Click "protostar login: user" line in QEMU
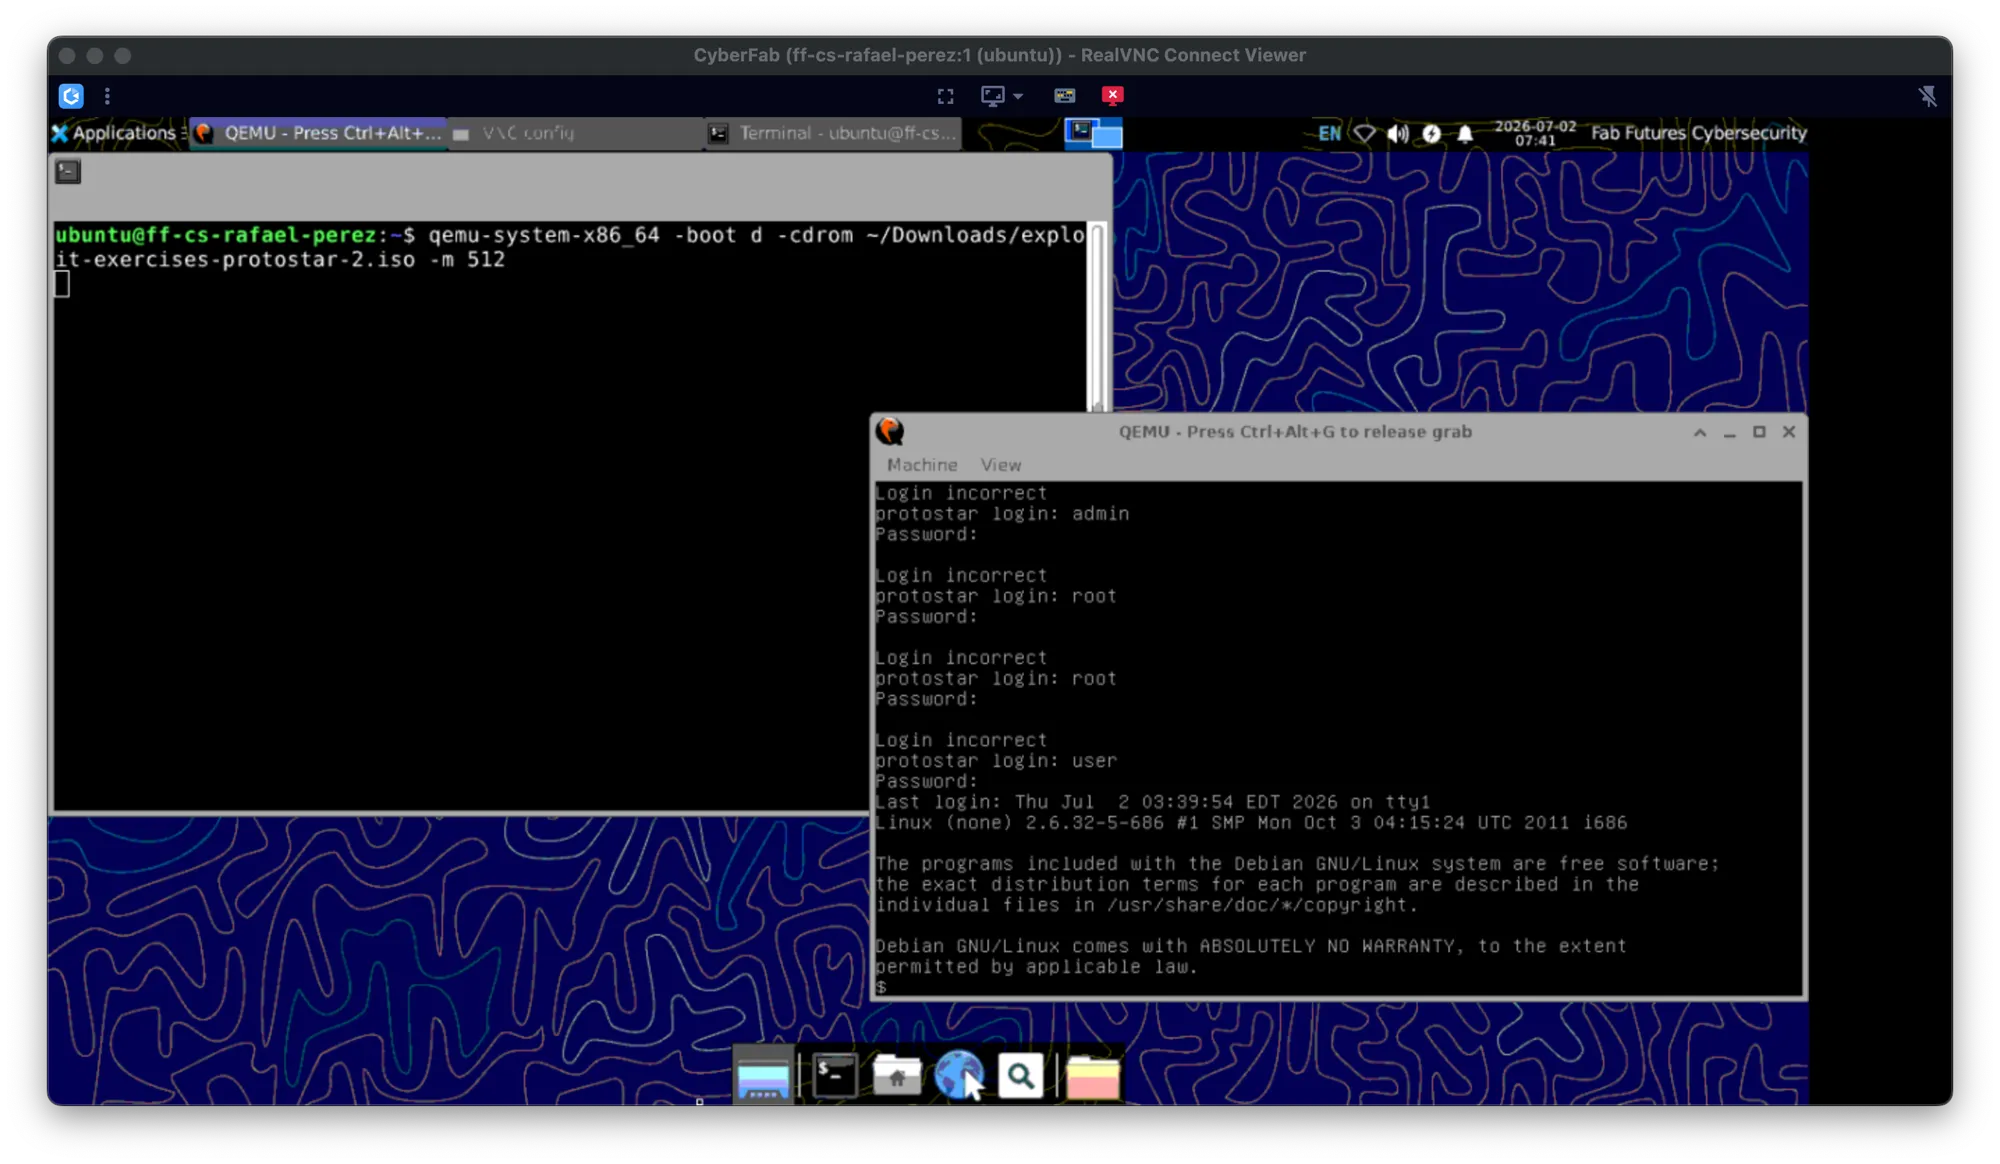This screenshot has width=2000, height=1164. click(996, 761)
